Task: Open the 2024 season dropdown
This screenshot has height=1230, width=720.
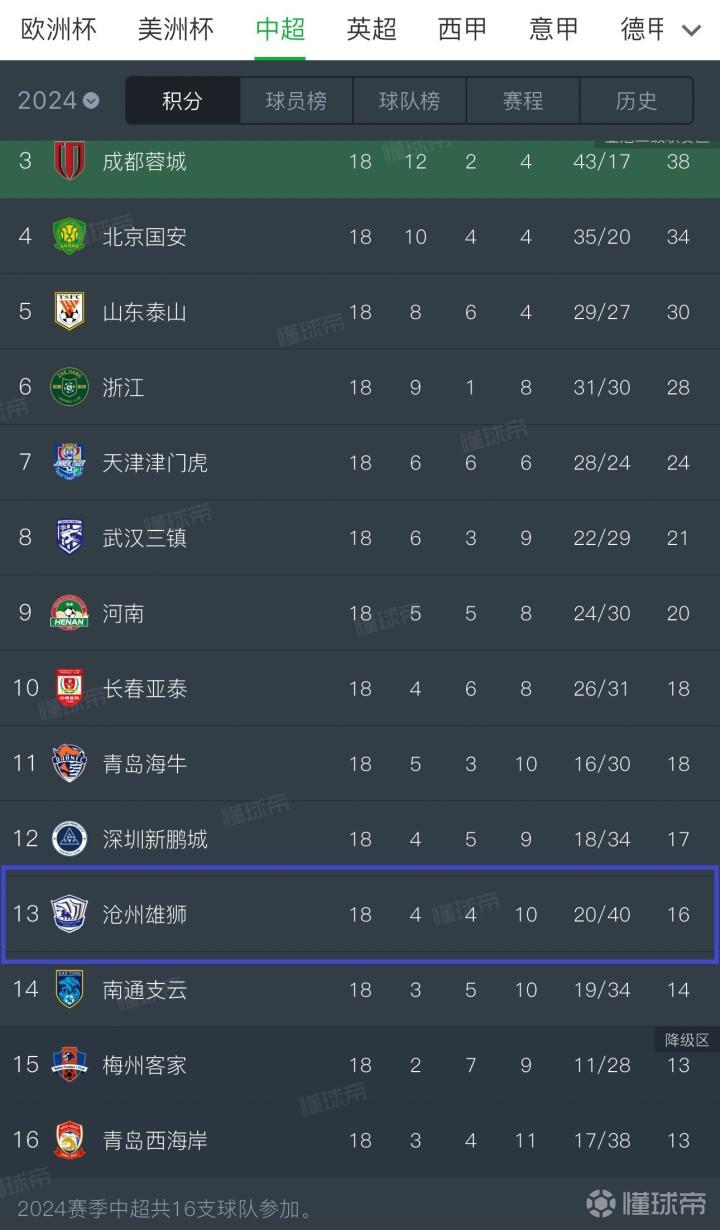Action: coord(58,101)
